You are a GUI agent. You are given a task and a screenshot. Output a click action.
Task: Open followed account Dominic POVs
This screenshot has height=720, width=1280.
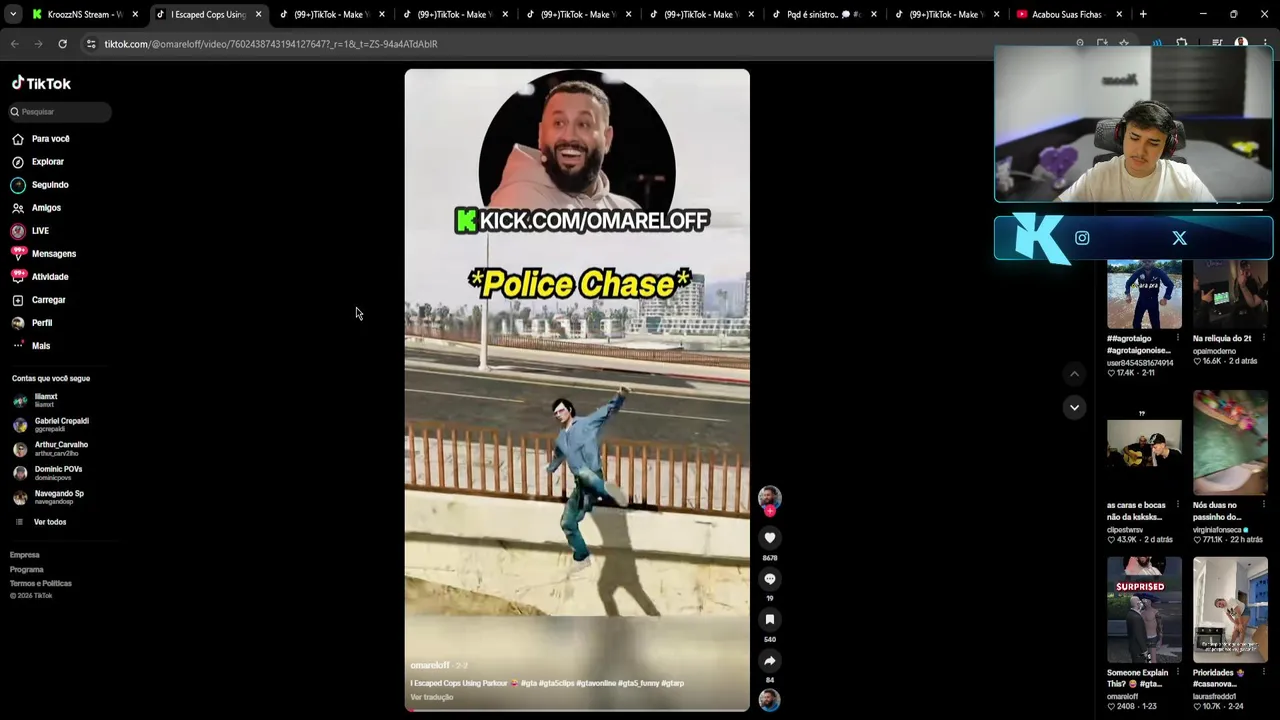tap(48, 473)
